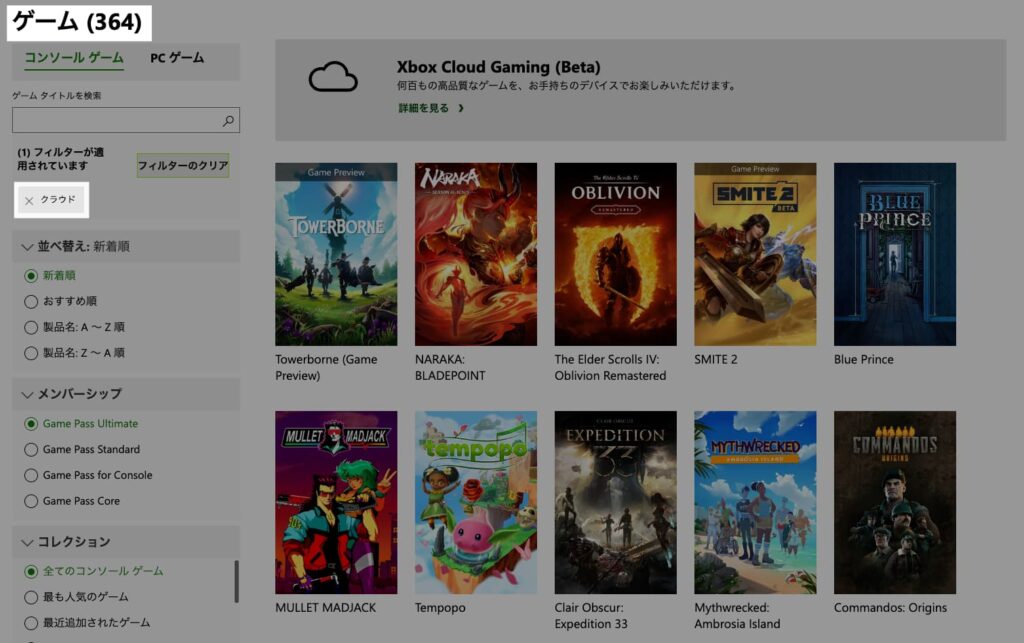Click the フィルターのクリア button
Image resolution: width=1024 pixels, height=643 pixels.
183,166
